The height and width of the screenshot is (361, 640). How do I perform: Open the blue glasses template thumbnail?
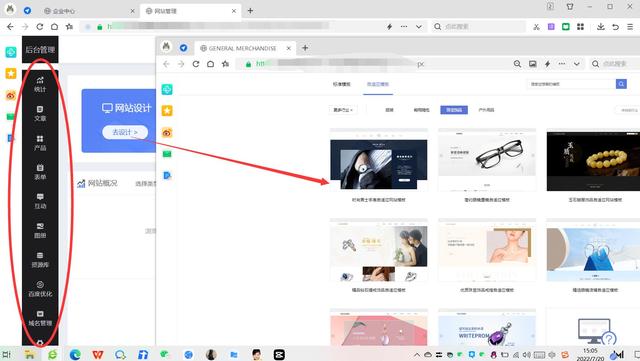pos(593,250)
